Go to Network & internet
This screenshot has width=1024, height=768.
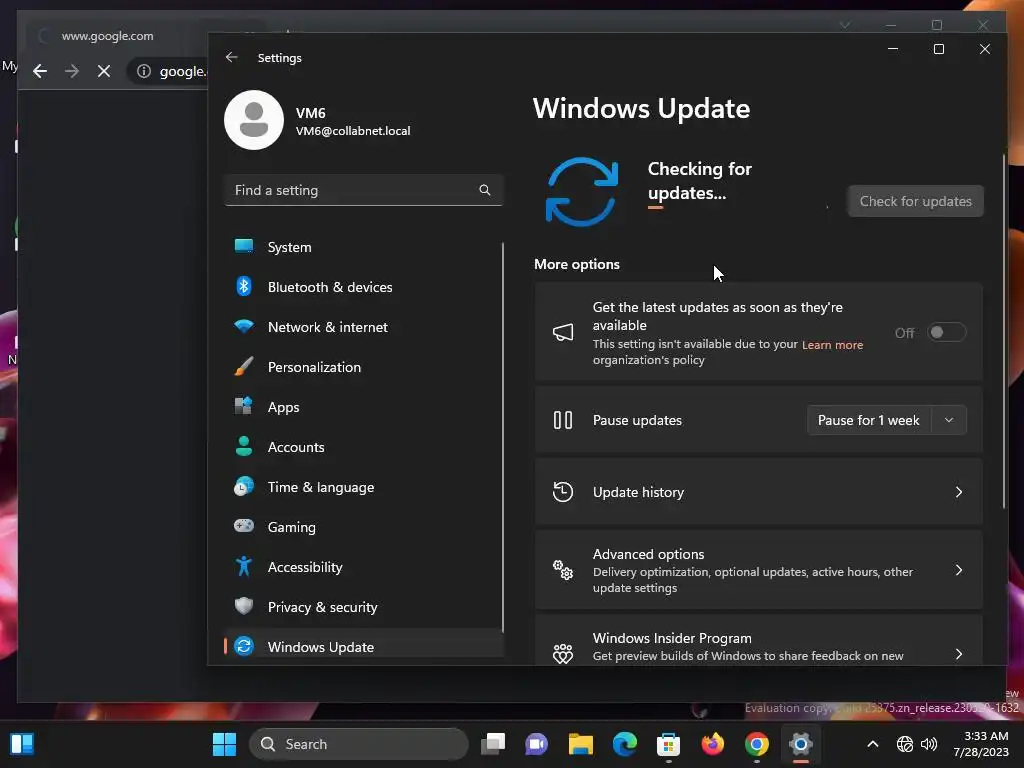click(363, 327)
